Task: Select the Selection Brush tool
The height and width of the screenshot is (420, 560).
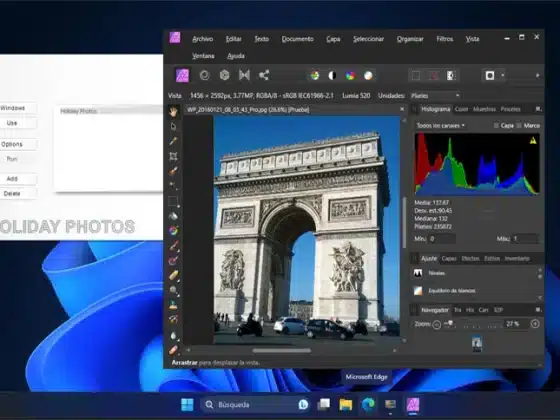Action: point(173,171)
